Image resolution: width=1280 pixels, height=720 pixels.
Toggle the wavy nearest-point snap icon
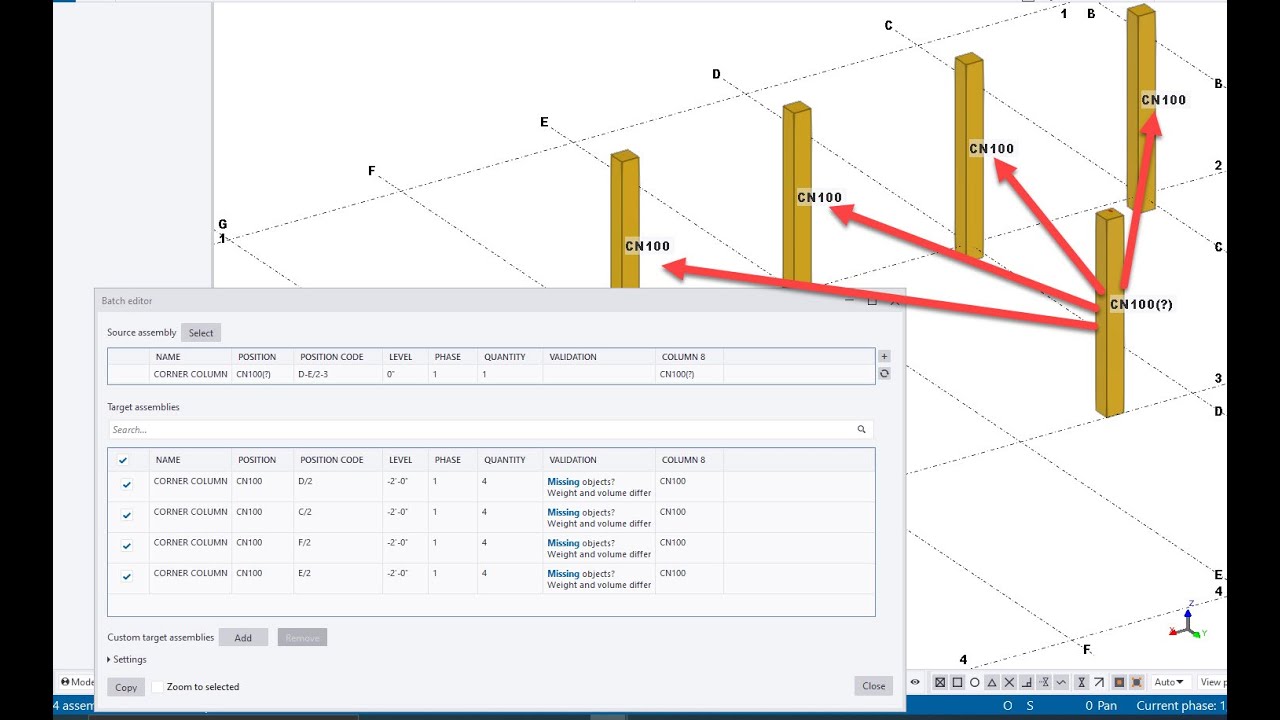pyautogui.click(x=1061, y=682)
